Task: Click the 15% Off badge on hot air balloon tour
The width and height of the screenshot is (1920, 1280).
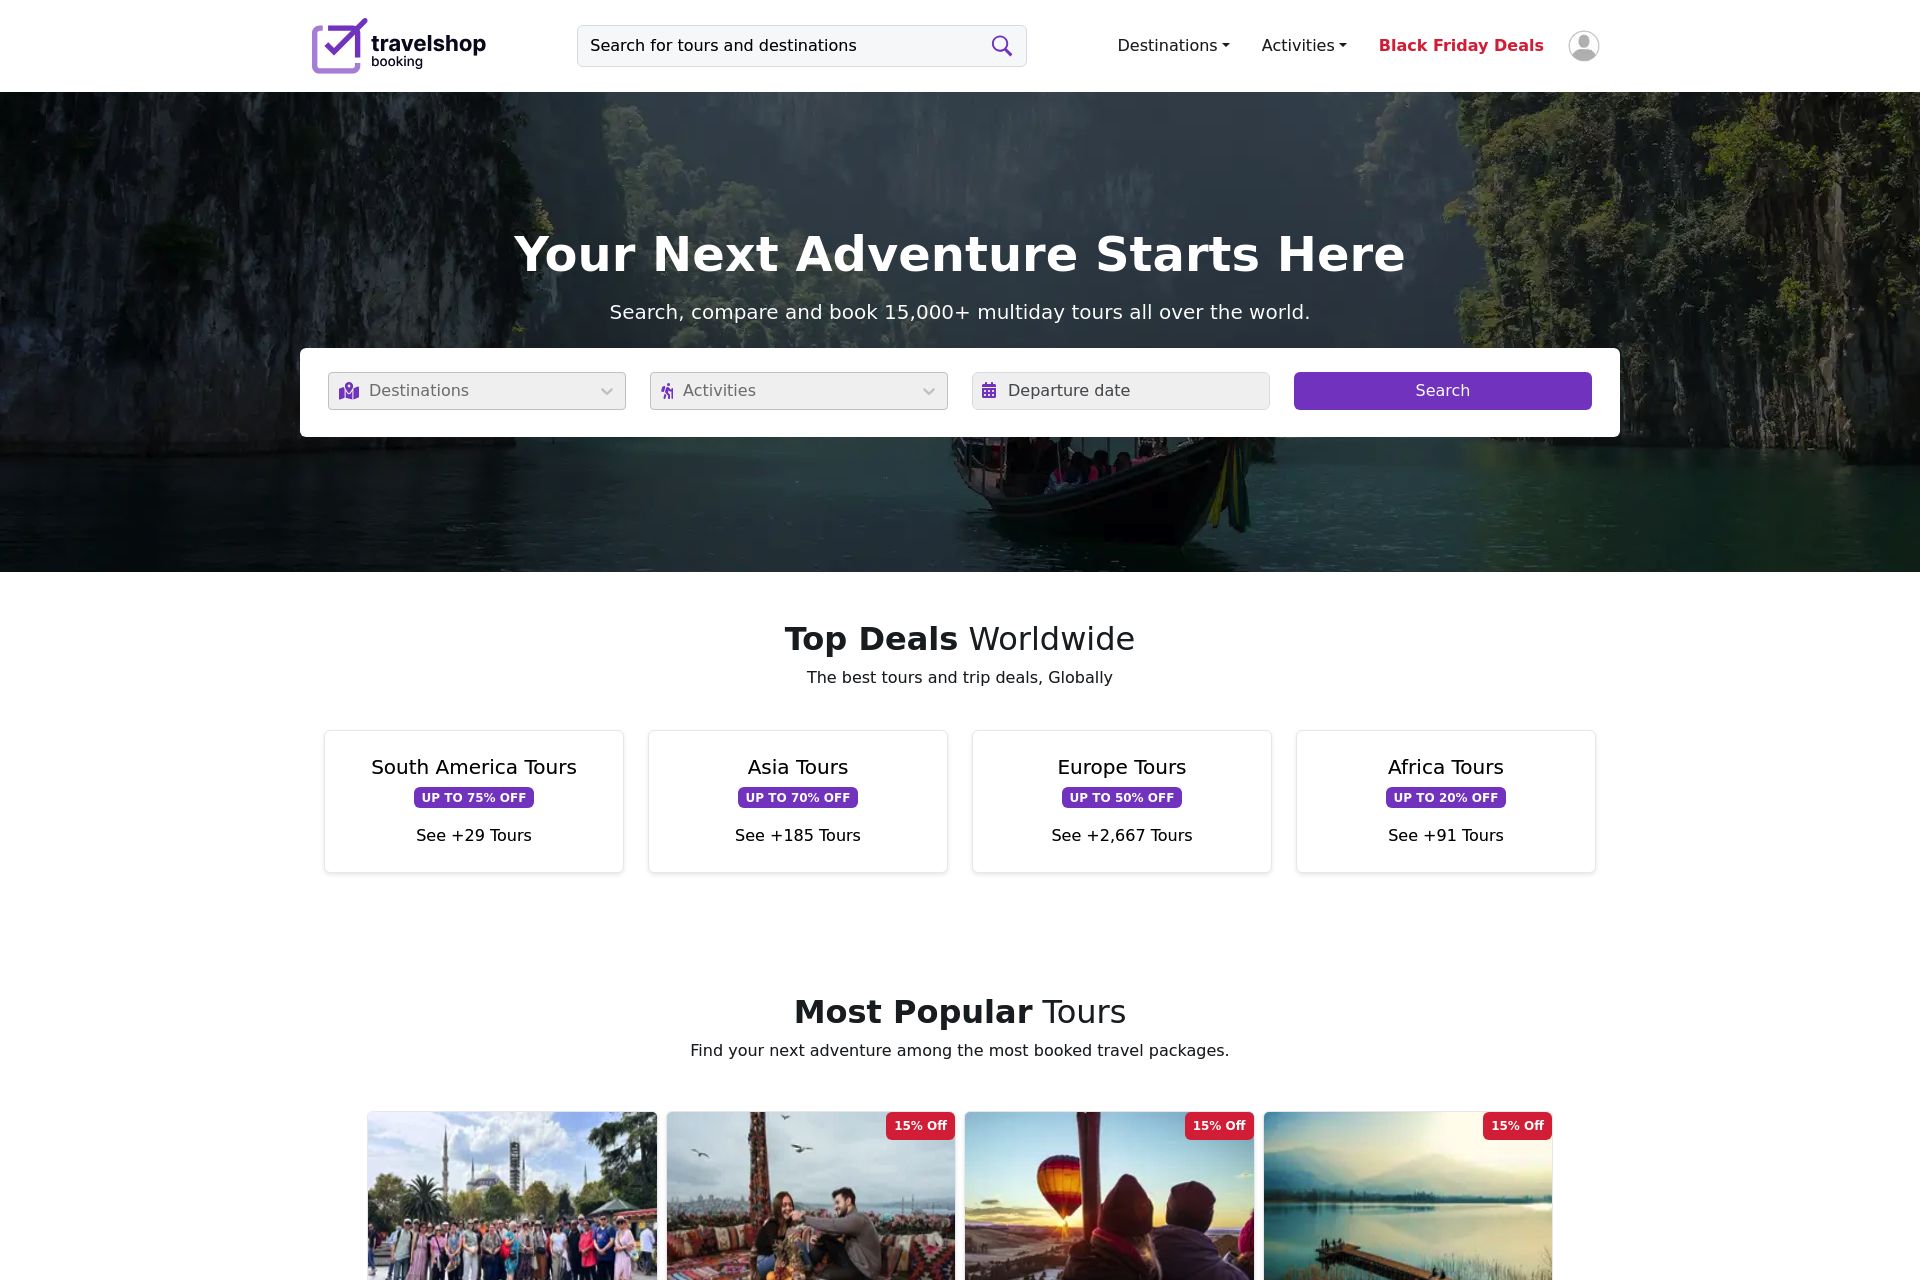Action: tap(1219, 1126)
